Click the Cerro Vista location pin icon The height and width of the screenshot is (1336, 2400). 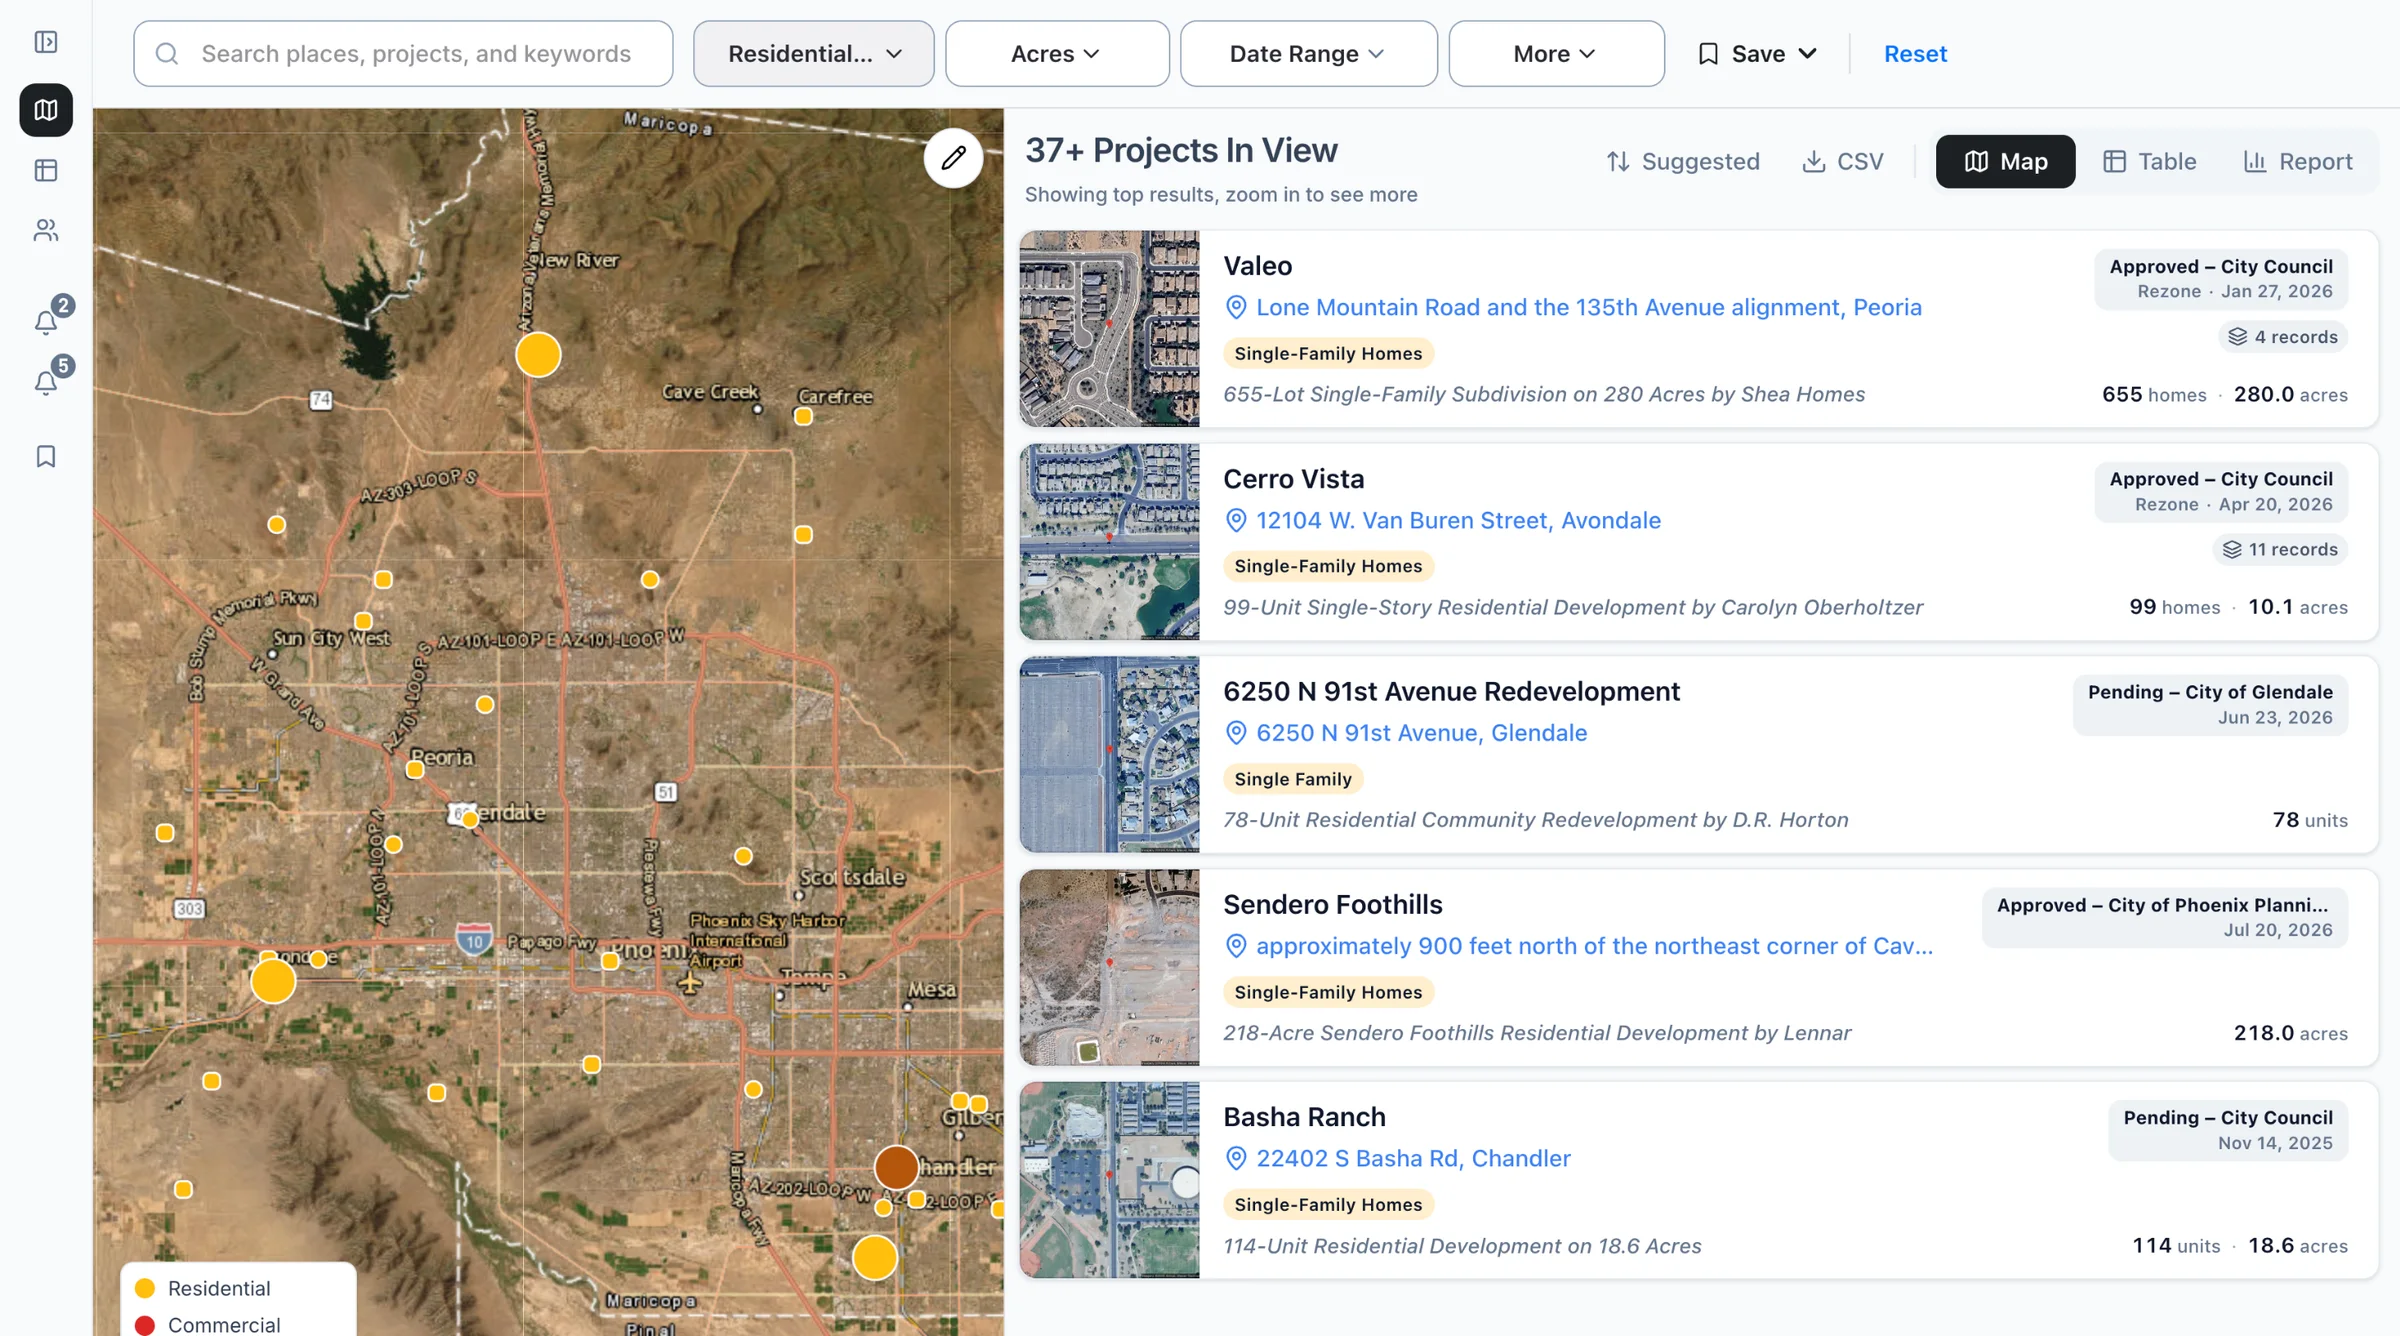click(1236, 520)
